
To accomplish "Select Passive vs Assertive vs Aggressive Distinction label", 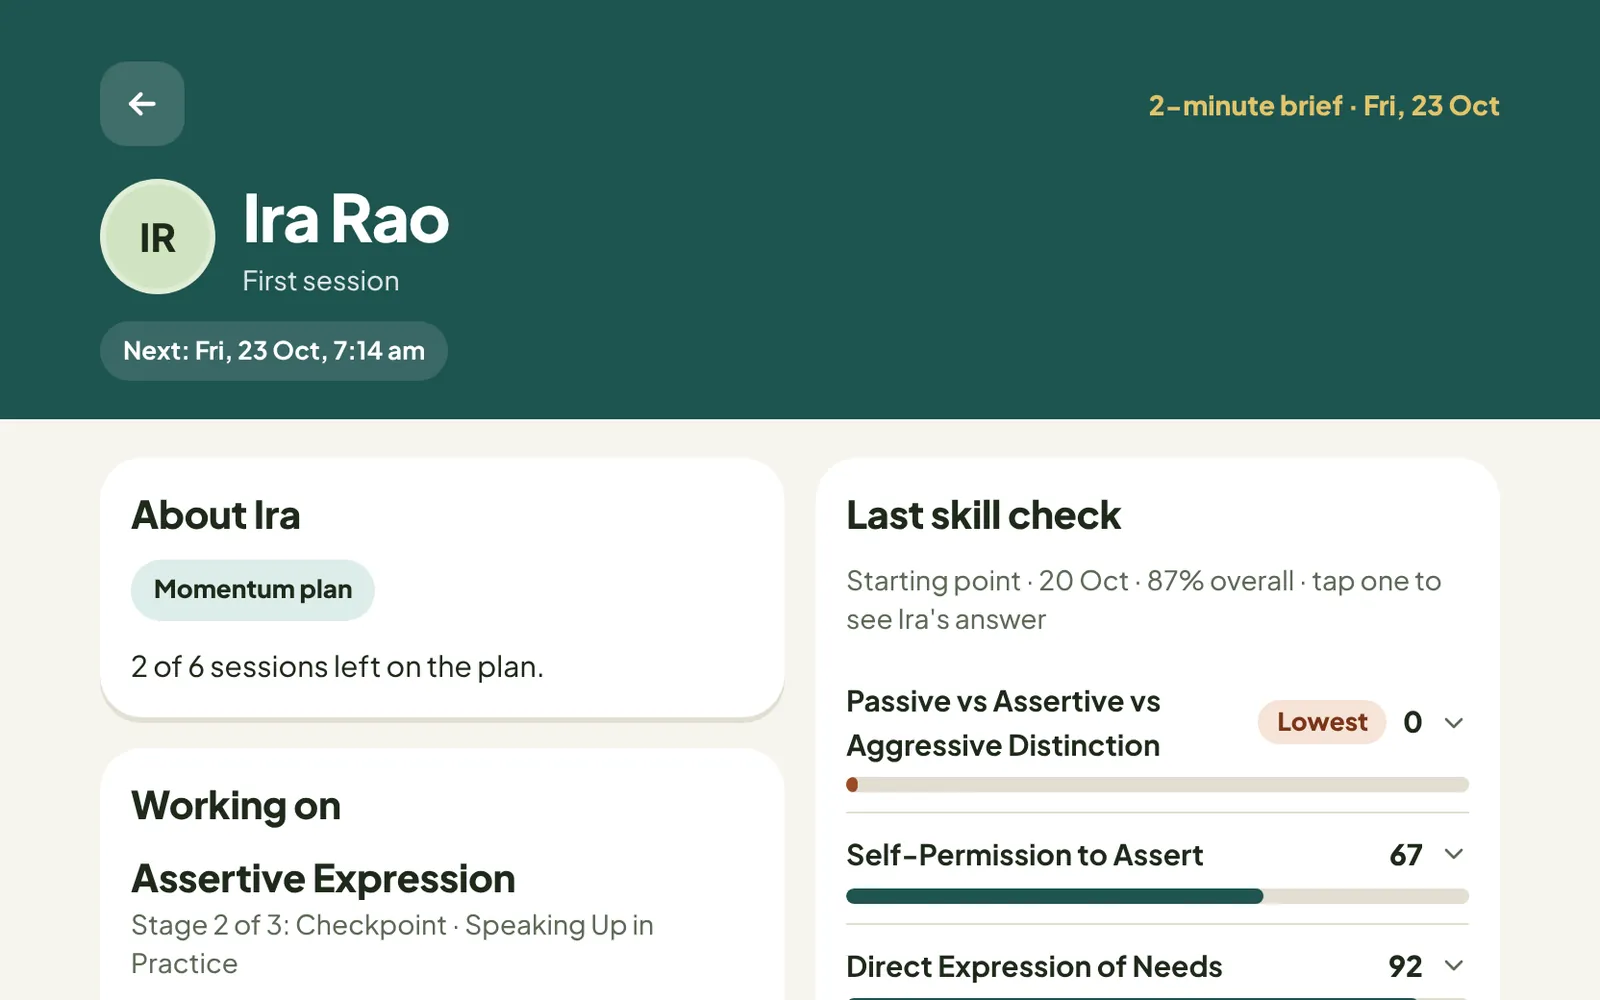I will [1003, 723].
